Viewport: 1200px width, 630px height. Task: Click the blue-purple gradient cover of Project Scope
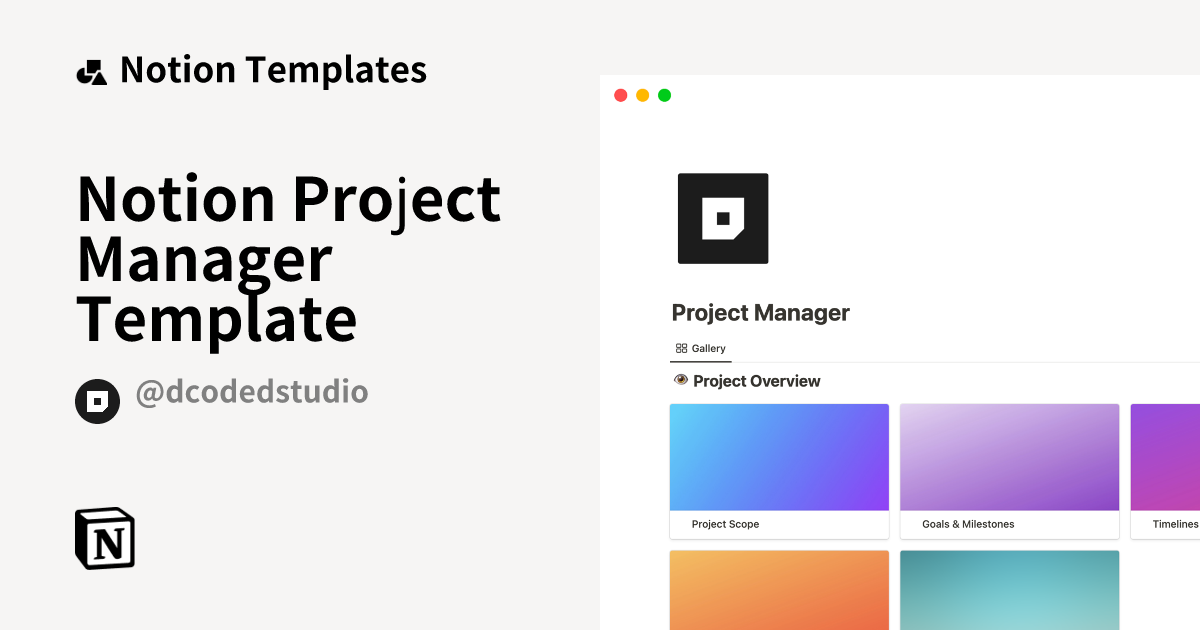(779, 456)
